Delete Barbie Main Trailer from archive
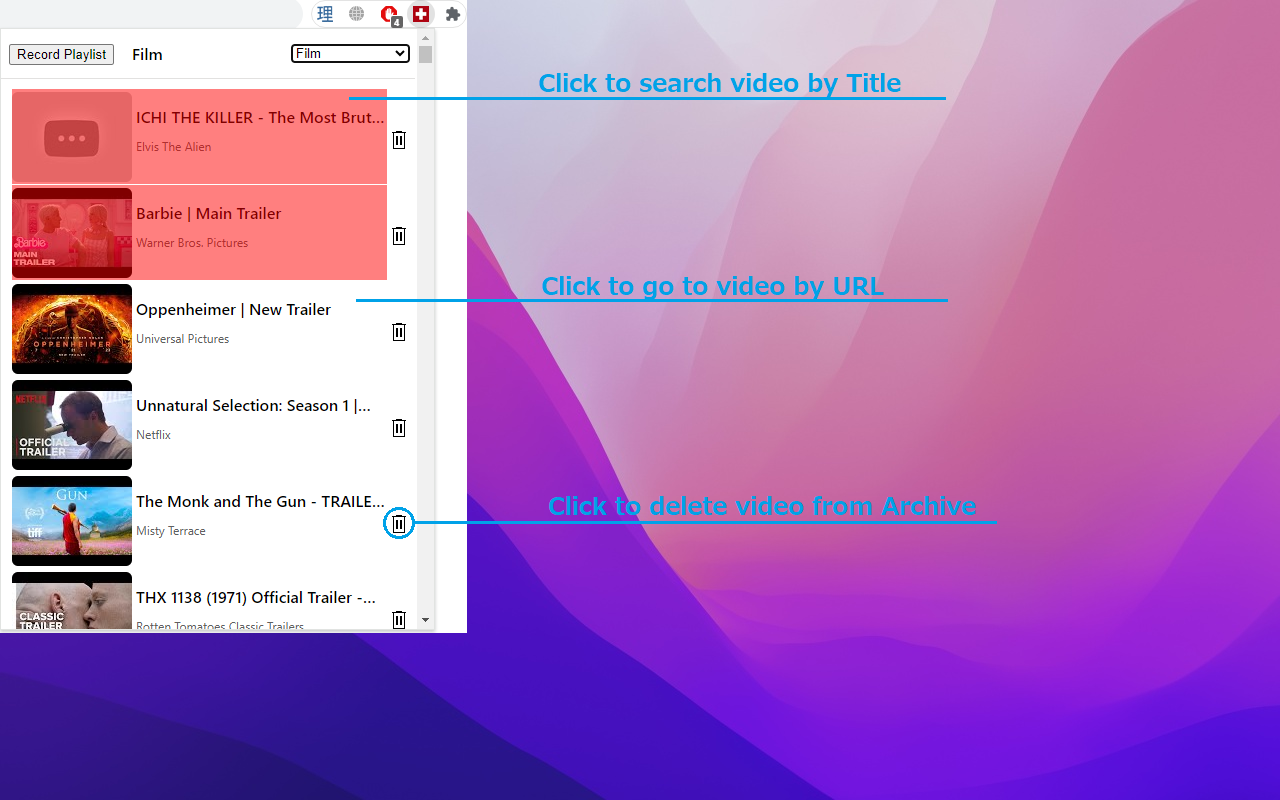1280x800 pixels. (x=399, y=236)
